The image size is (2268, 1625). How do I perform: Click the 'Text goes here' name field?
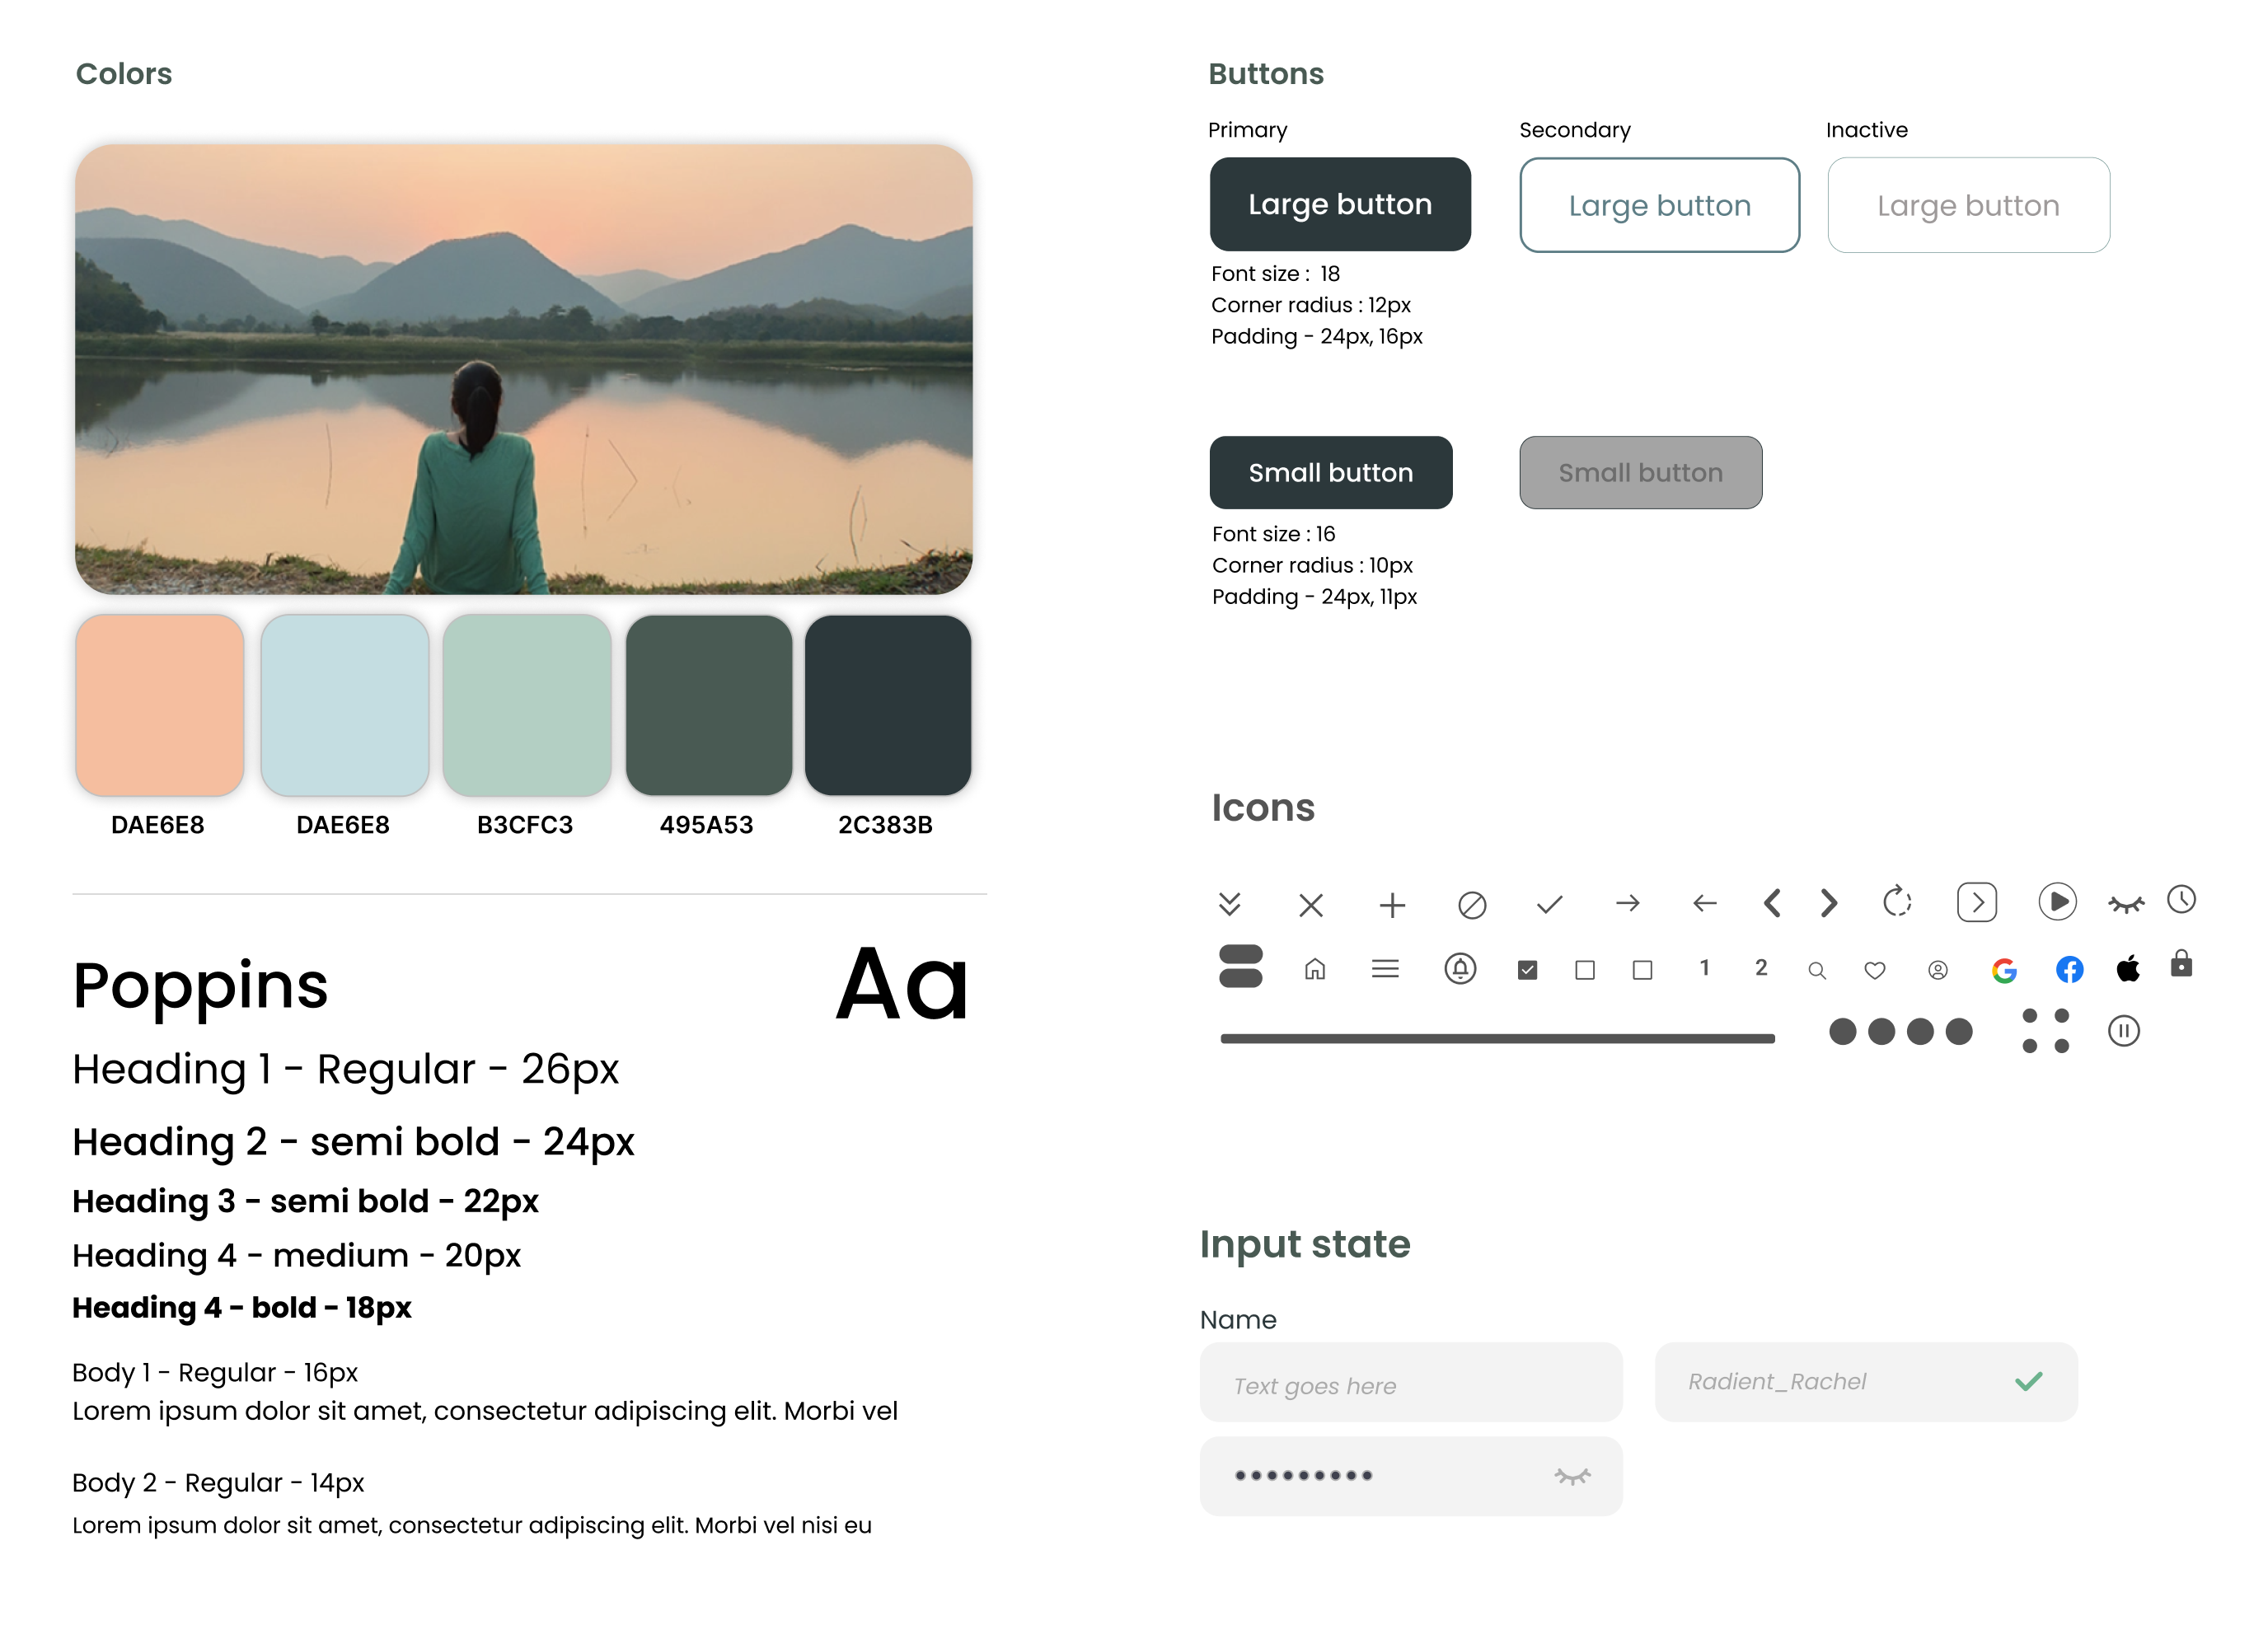point(1410,1384)
